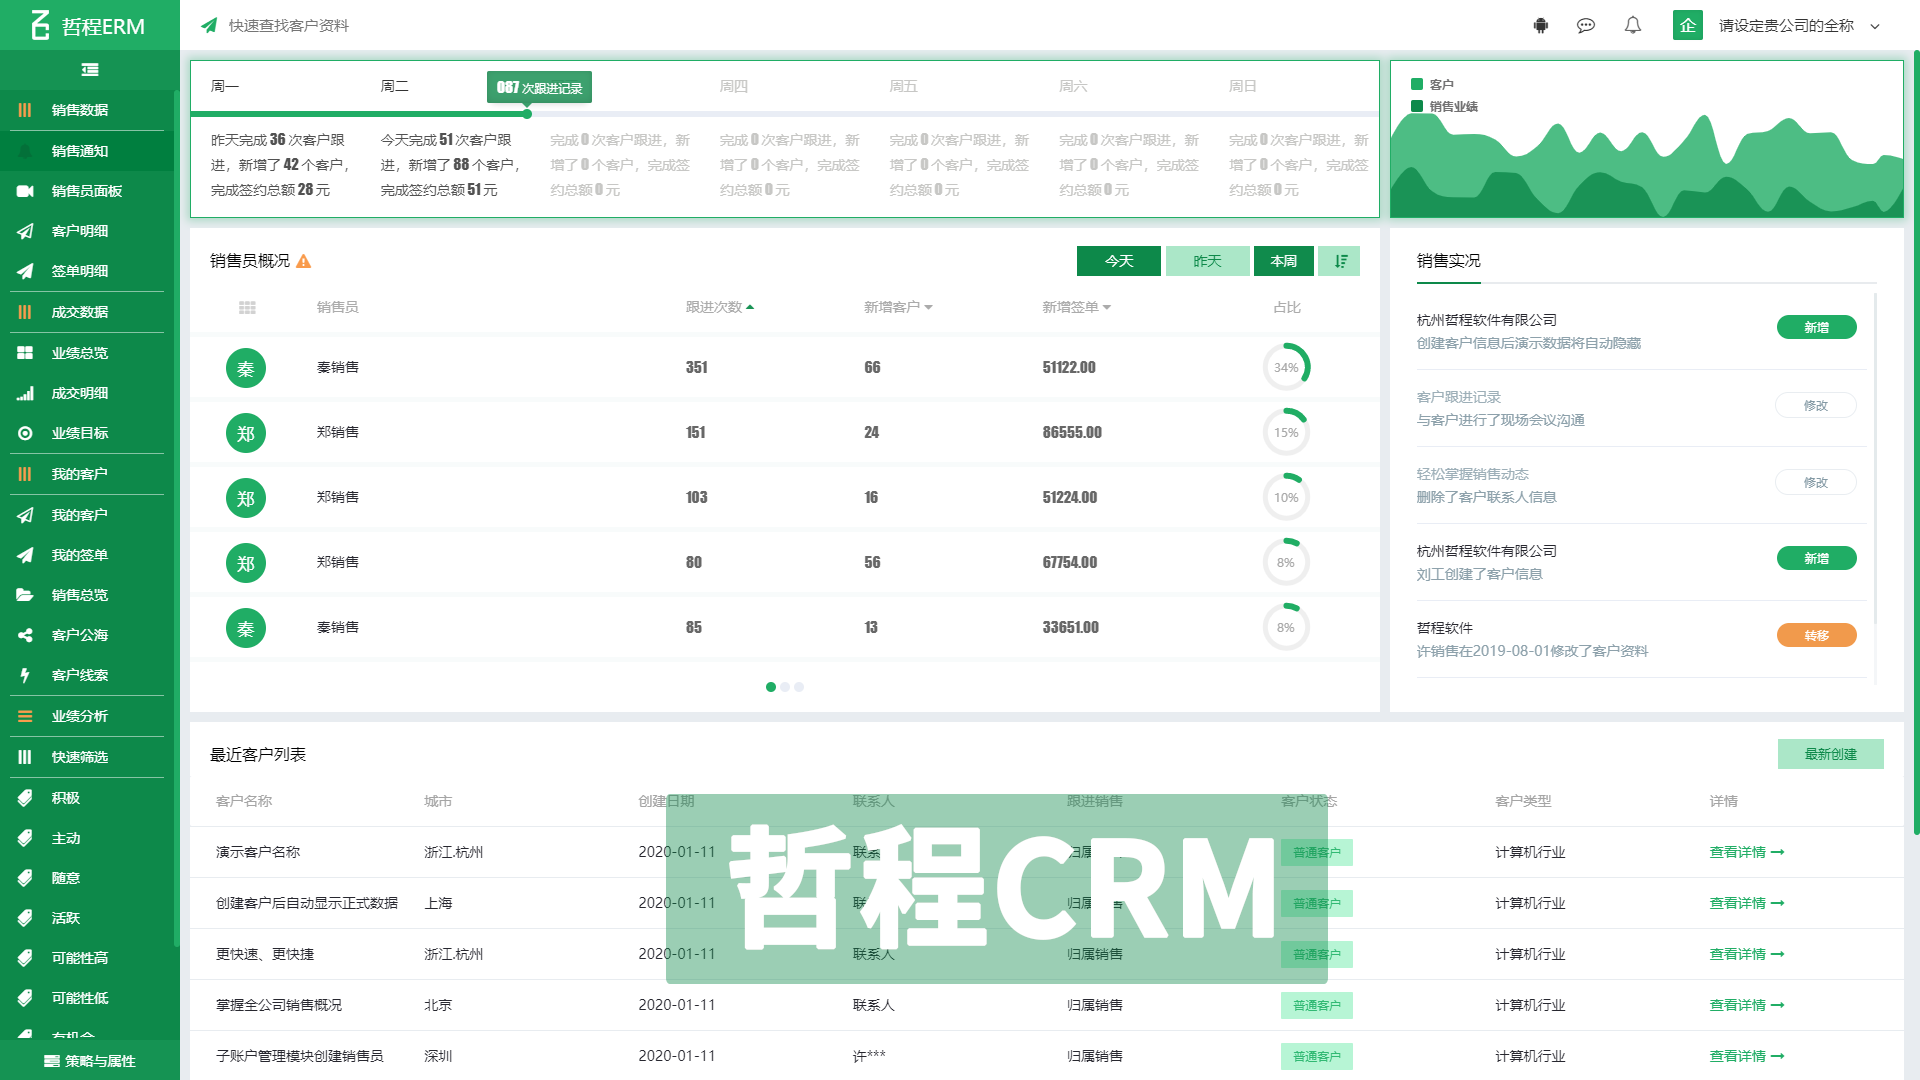1920x1080 pixels.
Task: Click the 成交明细 bar chart icon
Action: [25, 393]
